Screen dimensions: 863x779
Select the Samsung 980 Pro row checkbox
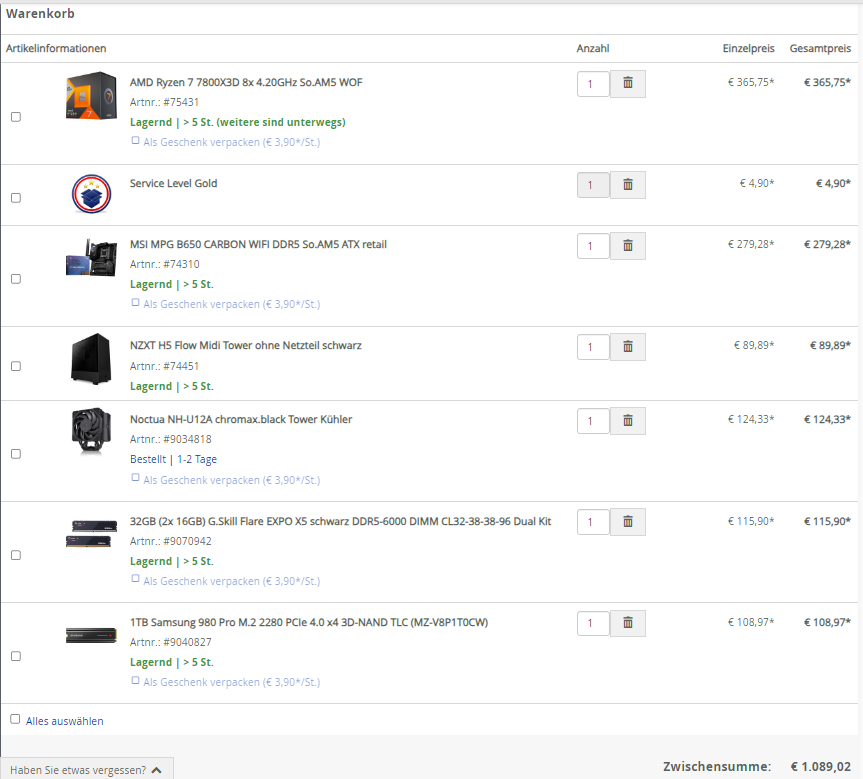click(16, 656)
